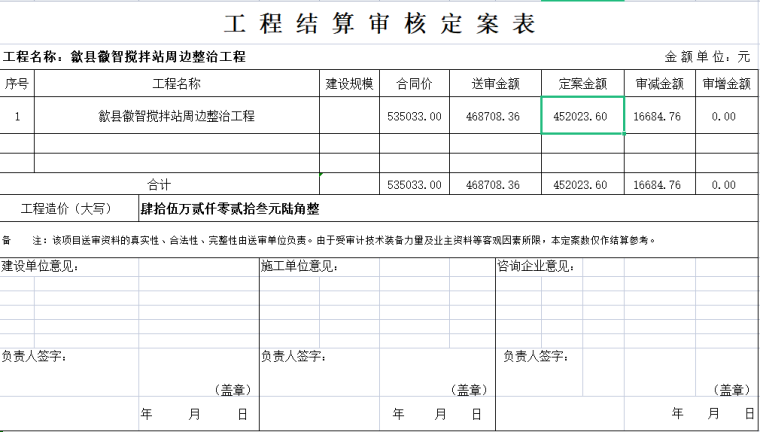The image size is (760, 432).
Task: Select the 序号 column header cell
Action: pos(17,84)
